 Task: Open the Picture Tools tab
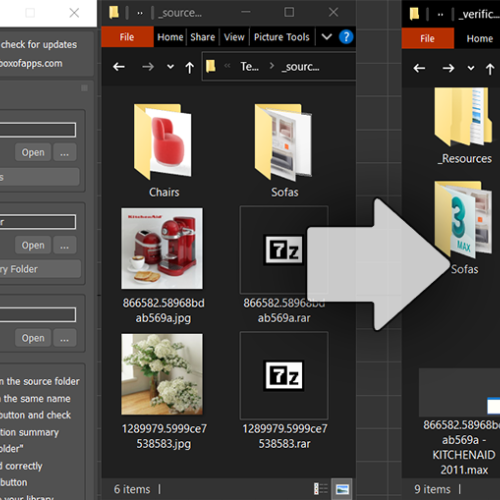(282, 37)
